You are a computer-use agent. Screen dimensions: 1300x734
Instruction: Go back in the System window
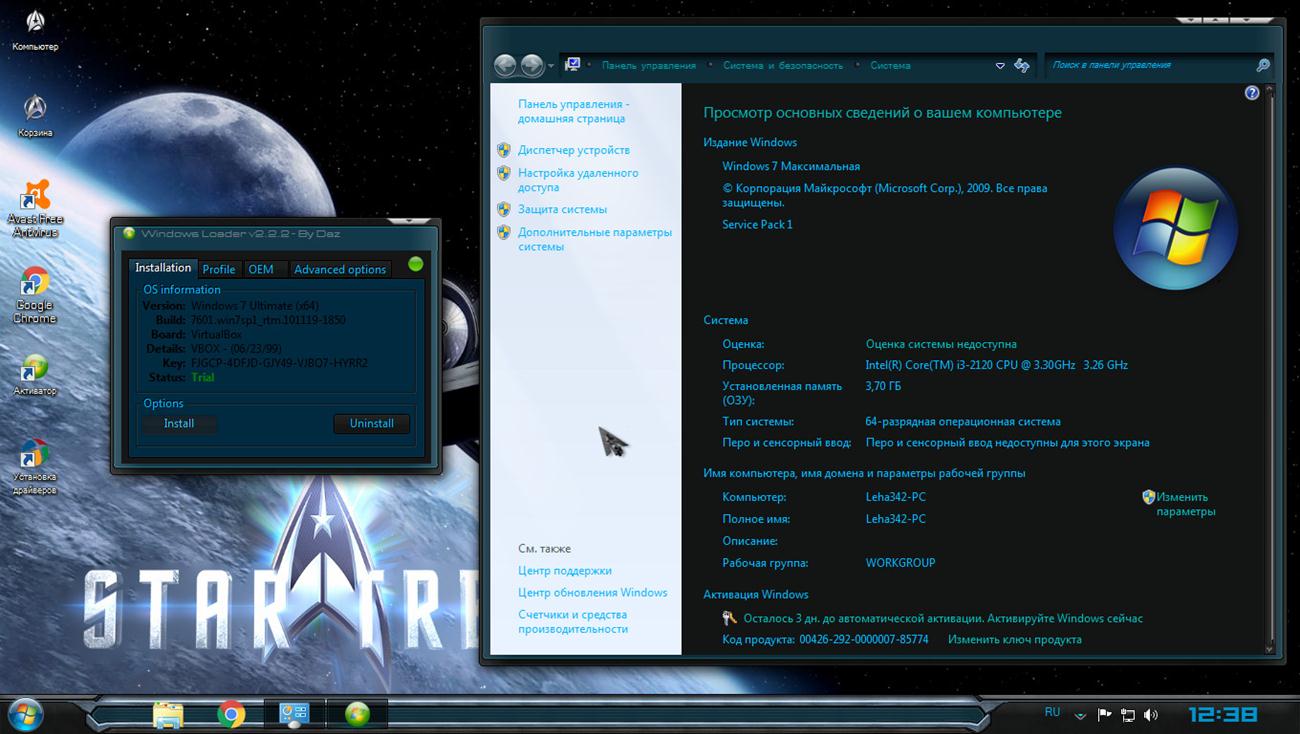point(505,66)
